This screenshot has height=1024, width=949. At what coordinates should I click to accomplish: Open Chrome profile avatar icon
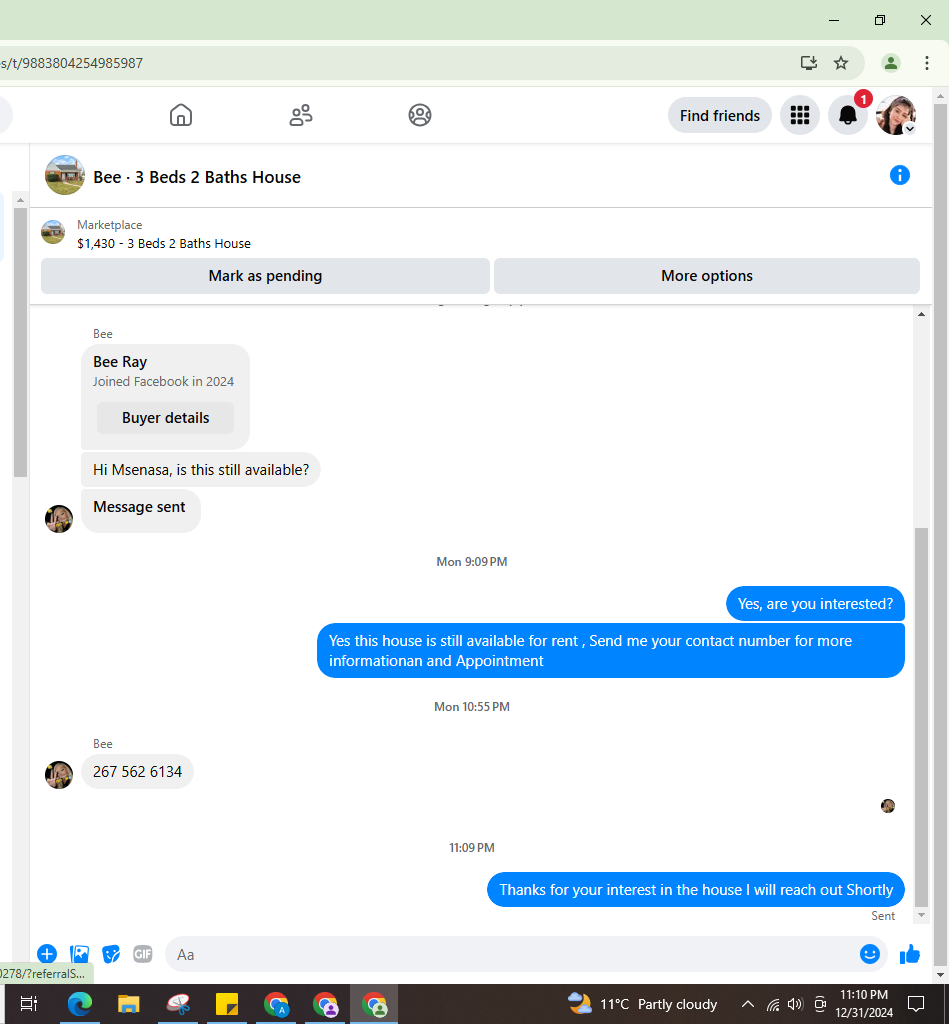[x=890, y=63]
